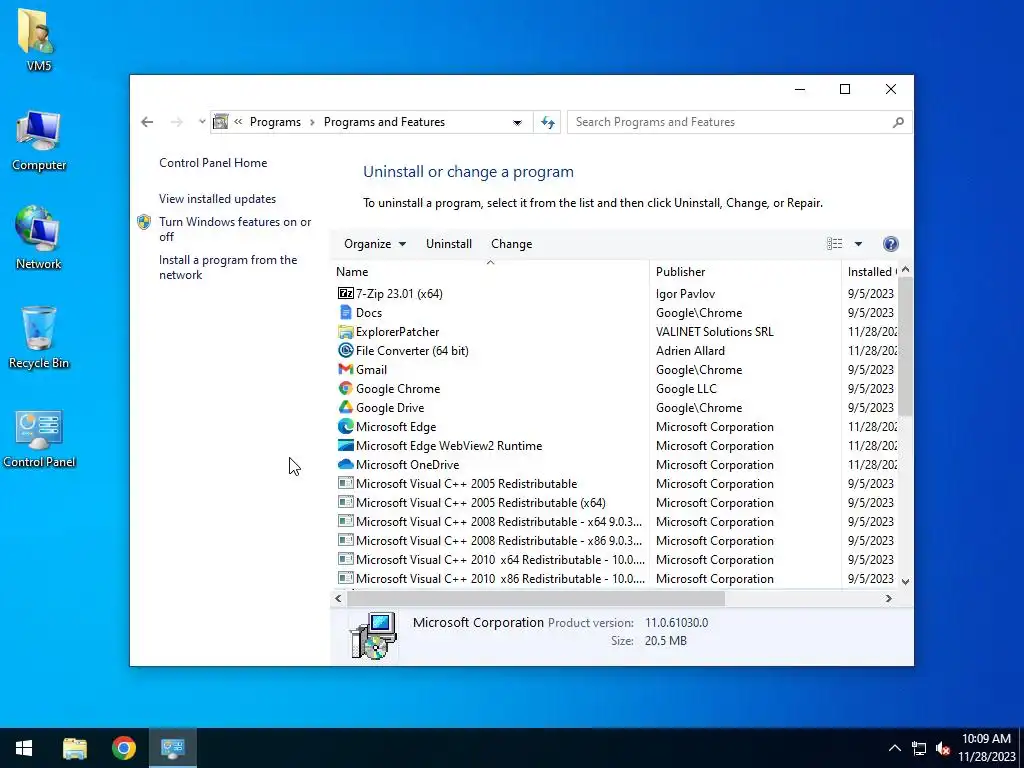Select Visual C++ 2010 x86 Redistributable row
This screenshot has height=768, width=1024.
(x=615, y=578)
